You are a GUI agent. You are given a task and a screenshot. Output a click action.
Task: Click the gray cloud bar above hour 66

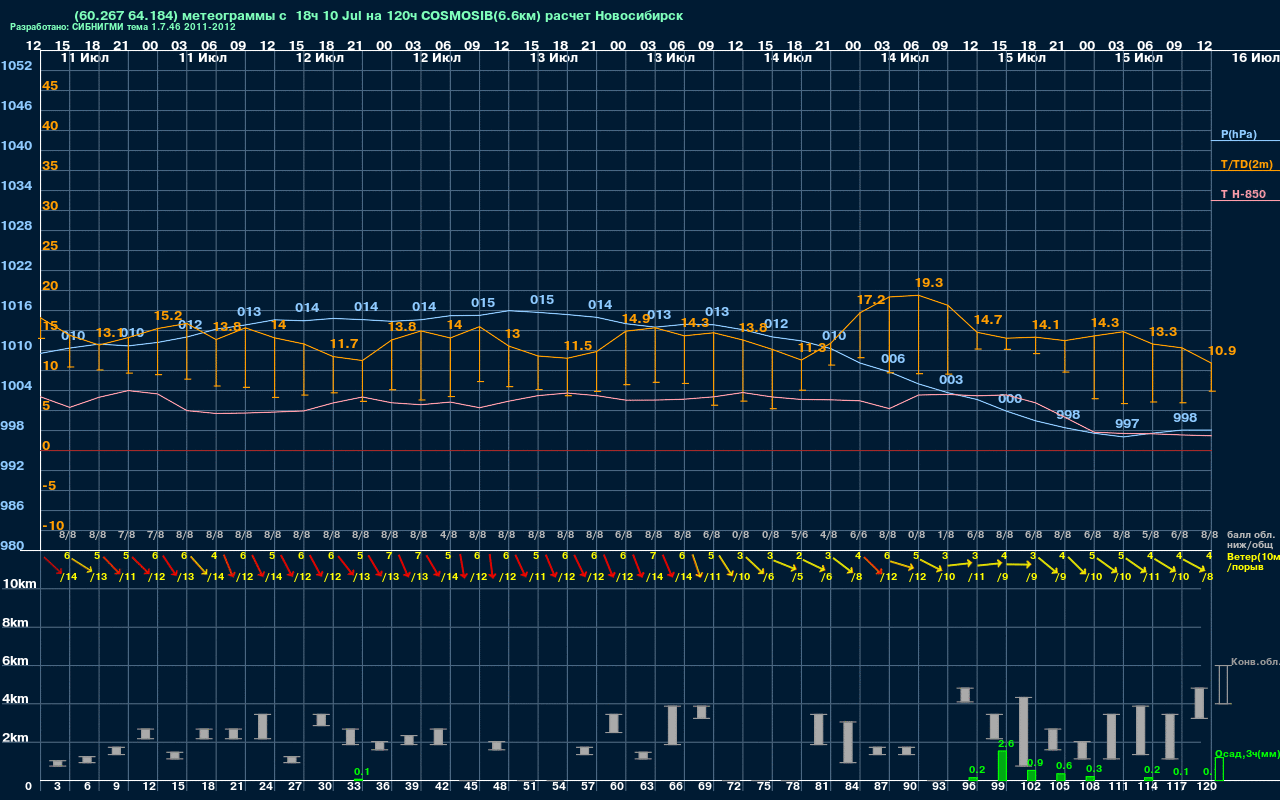(x=672, y=725)
